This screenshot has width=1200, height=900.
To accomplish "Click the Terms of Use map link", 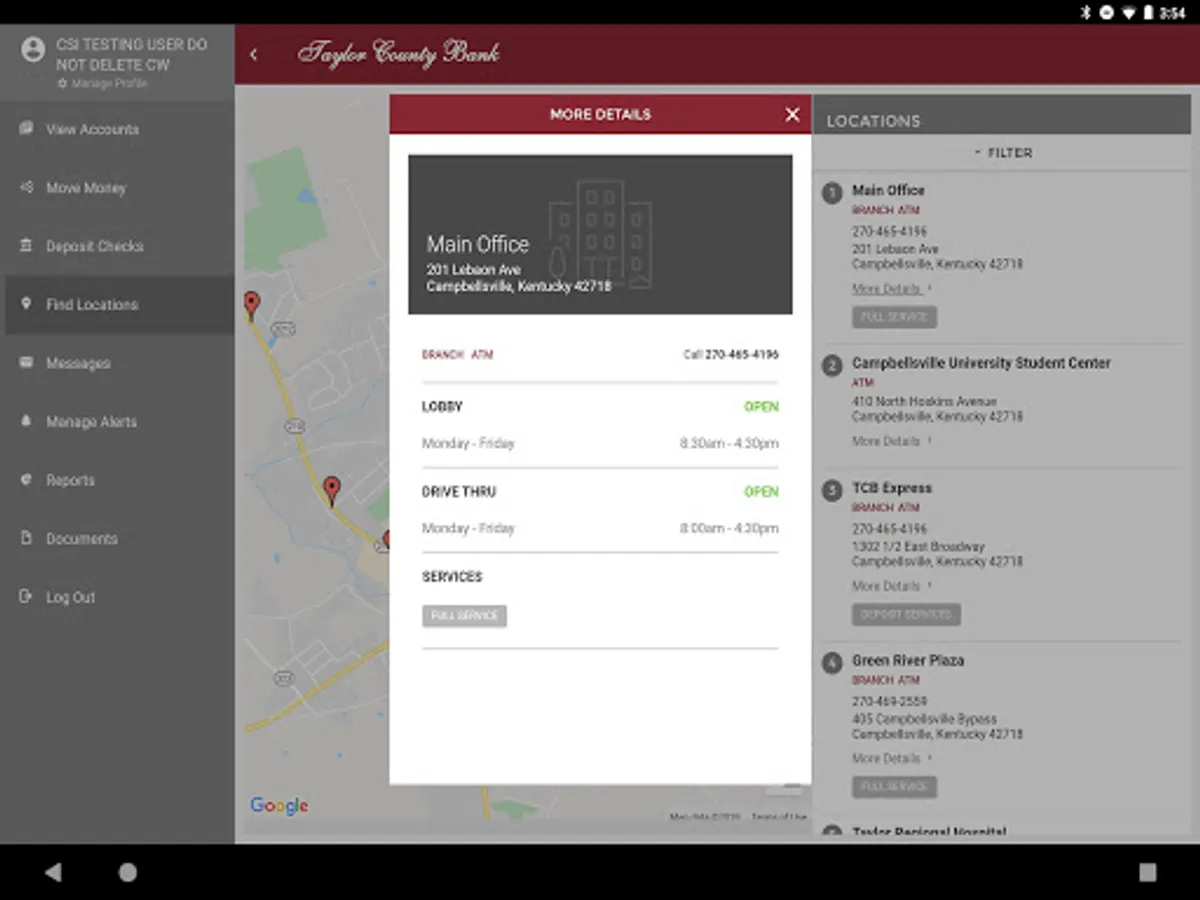I will (x=779, y=817).
